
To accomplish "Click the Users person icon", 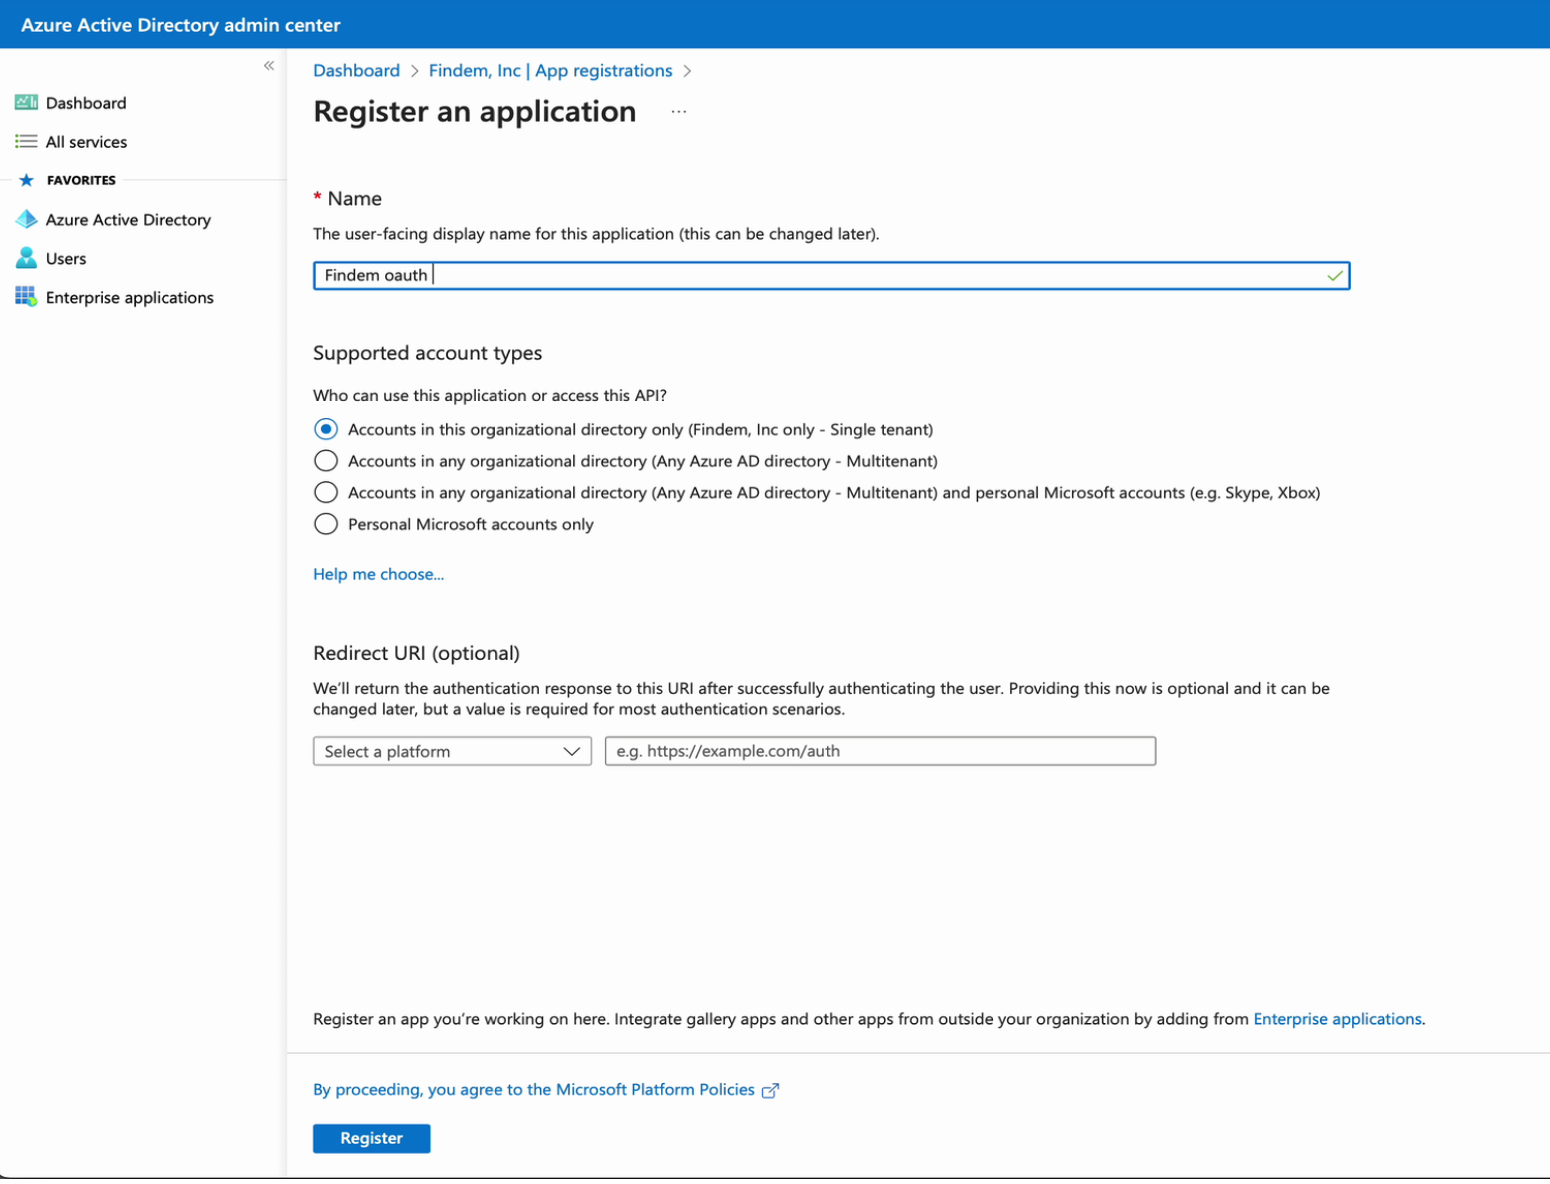I will (26, 258).
